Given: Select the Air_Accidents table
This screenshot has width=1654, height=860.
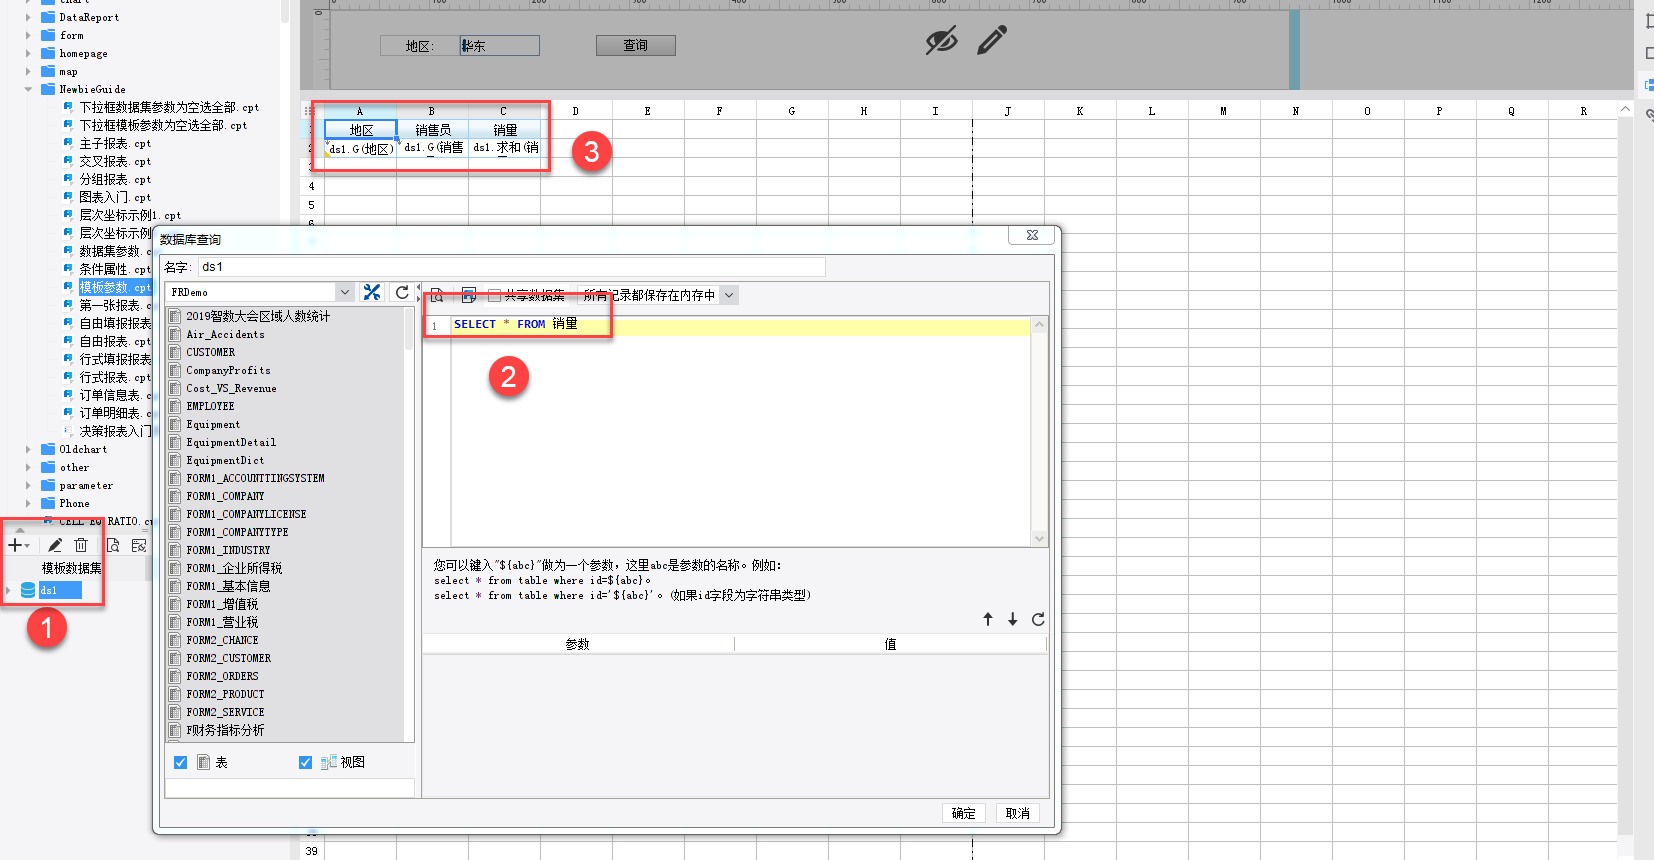Looking at the screenshot, I should click(225, 334).
